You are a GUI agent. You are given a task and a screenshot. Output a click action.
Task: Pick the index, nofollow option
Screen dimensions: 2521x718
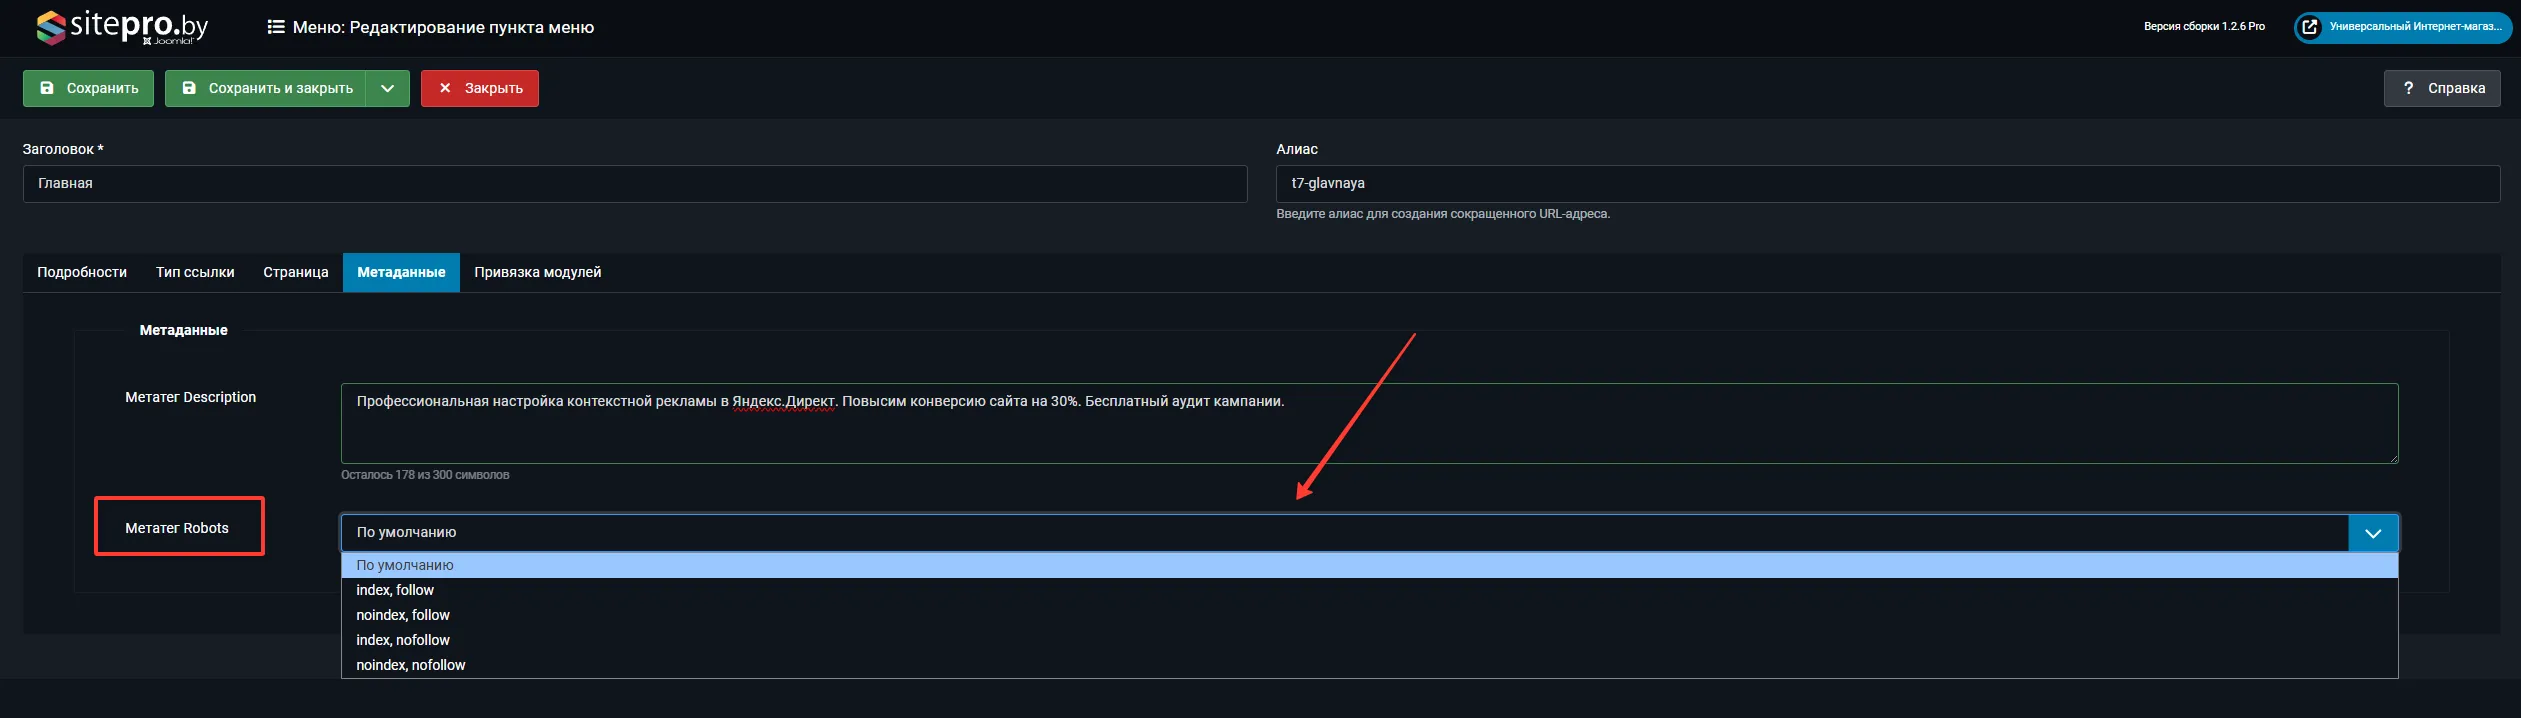click(x=403, y=640)
